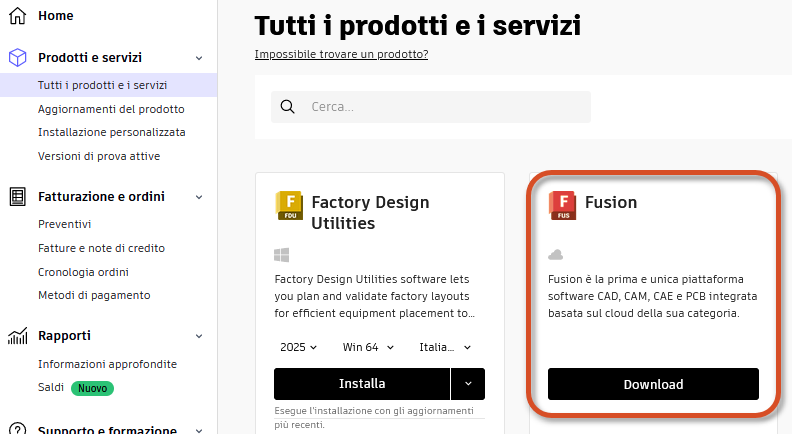Viewport: 792px width, 434px height.
Task: Click the Home house icon
Action: tap(18, 16)
